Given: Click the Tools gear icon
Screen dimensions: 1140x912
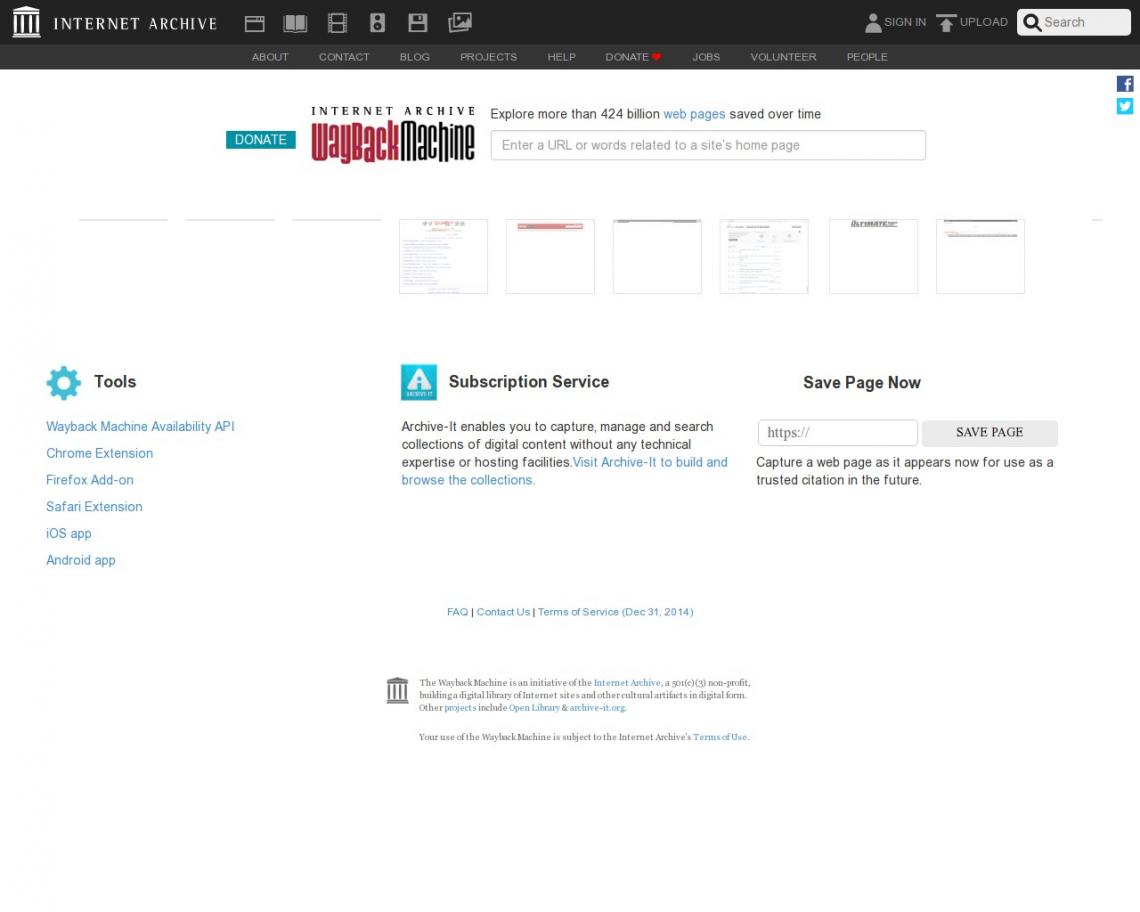Looking at the screenshot, I should (x=64, y=383).
